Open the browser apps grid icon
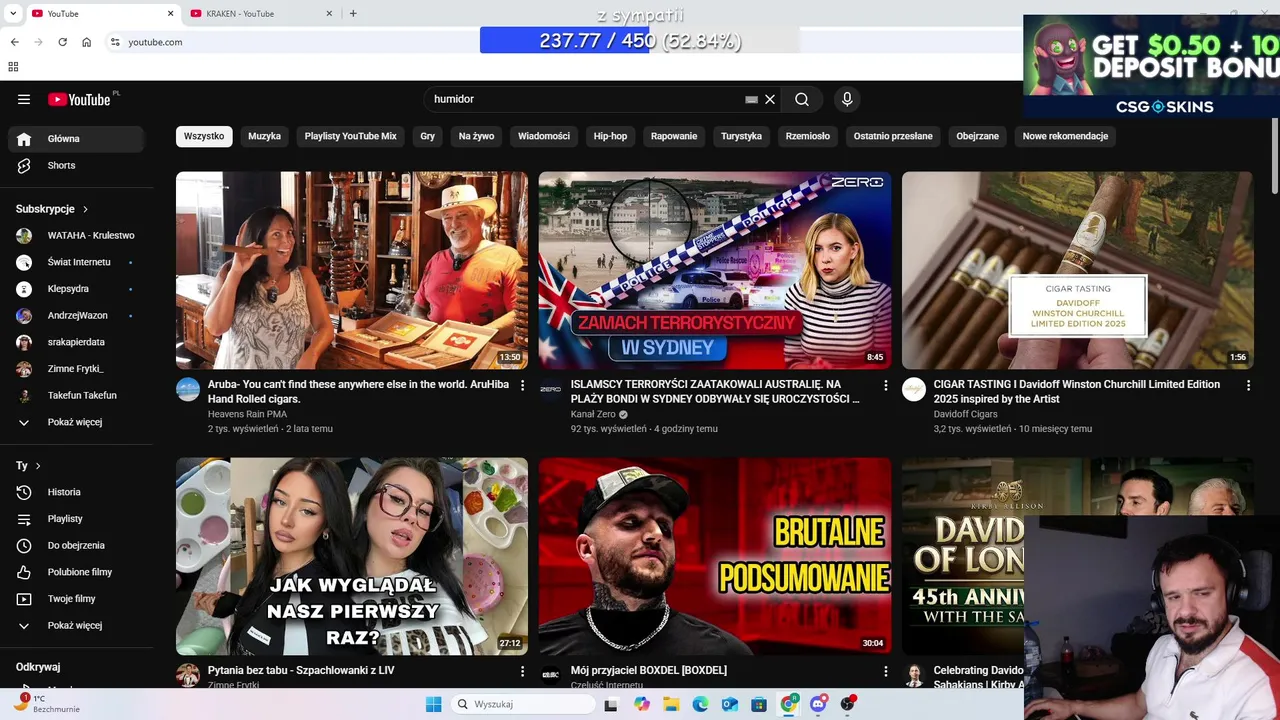 13,67
